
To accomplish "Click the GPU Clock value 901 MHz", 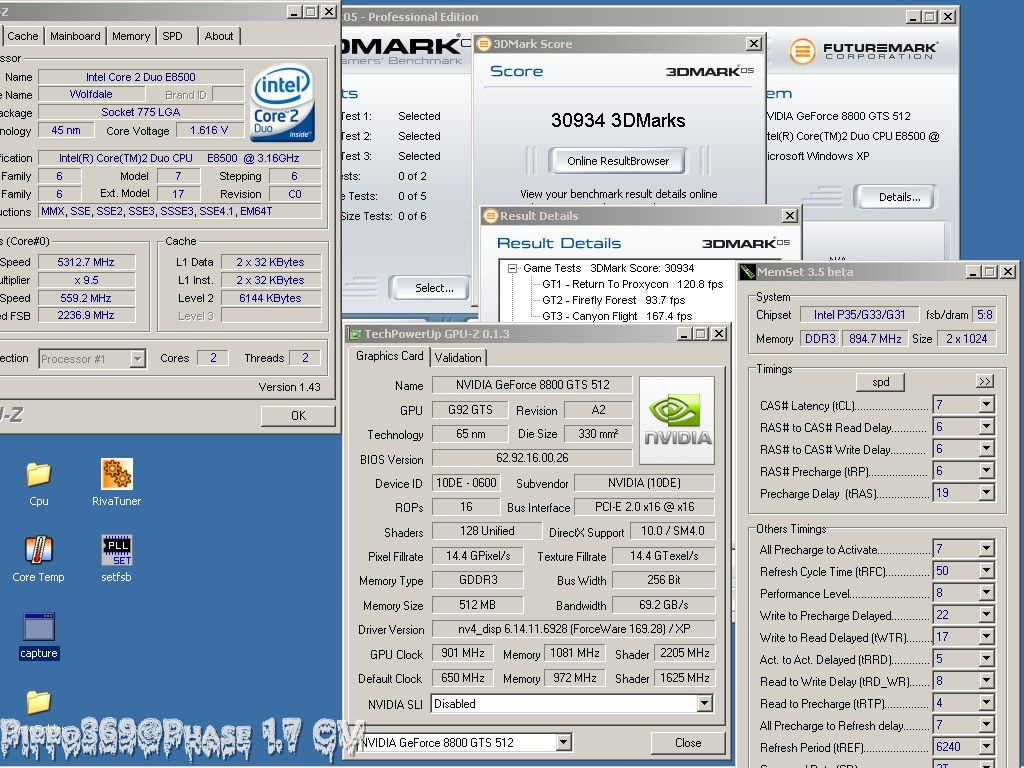I will click(462, 653).
